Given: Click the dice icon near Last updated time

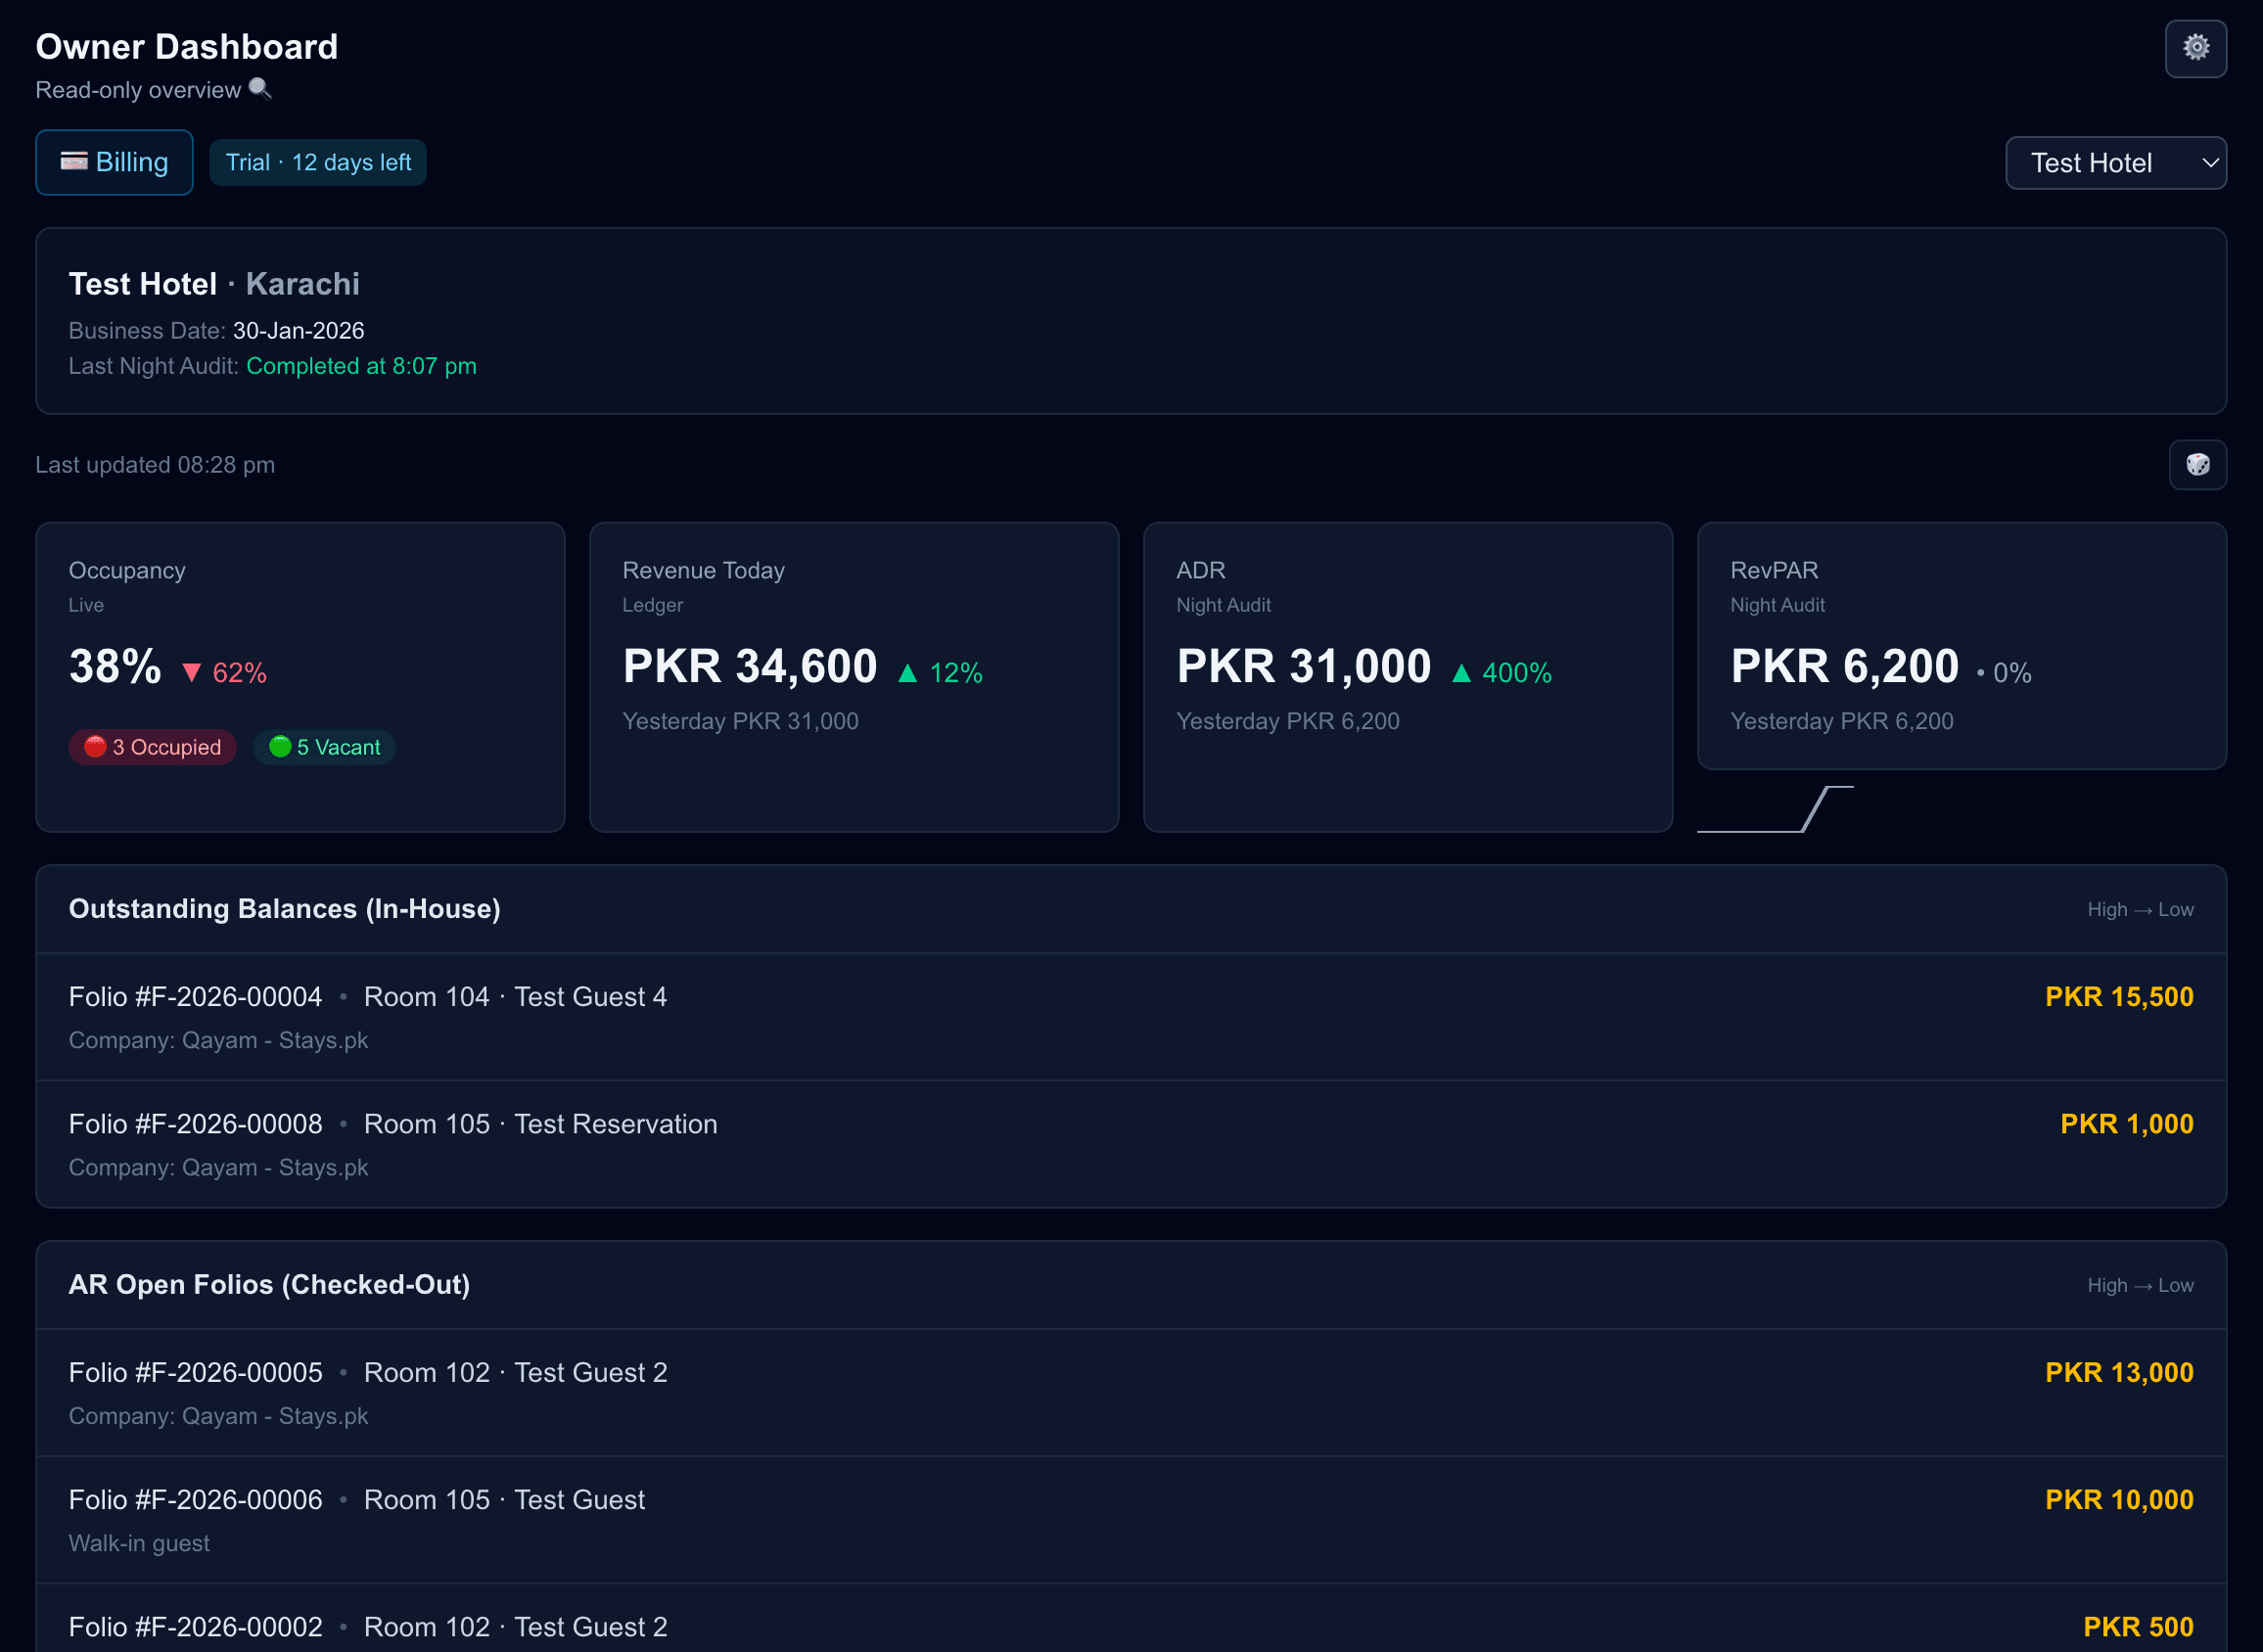Looking at the screenshot, I should [x=2197, y=464].
